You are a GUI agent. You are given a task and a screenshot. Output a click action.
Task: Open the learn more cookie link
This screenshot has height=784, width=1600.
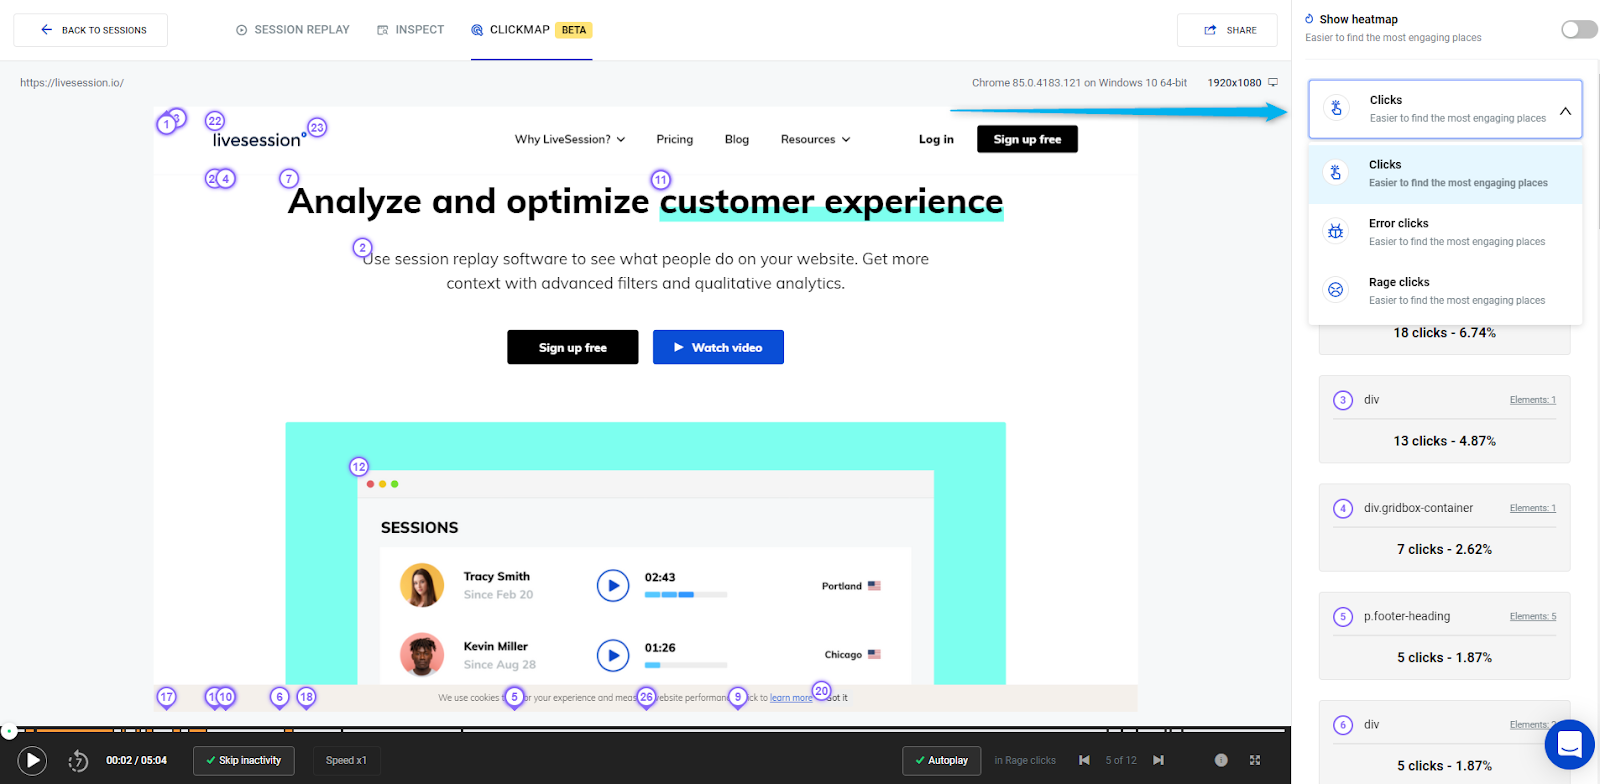(791, 698)
